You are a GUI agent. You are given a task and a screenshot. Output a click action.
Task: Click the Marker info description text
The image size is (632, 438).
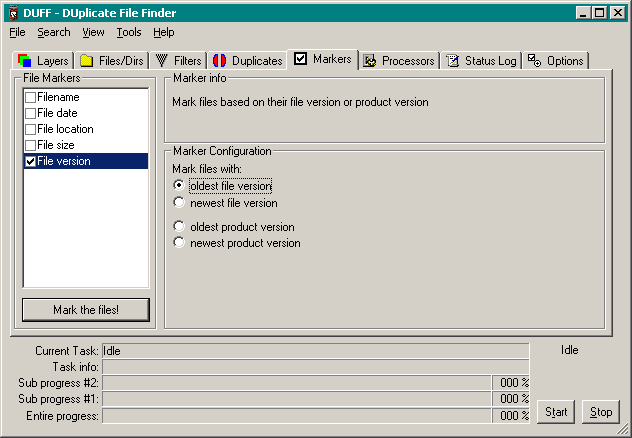click(x=300, y=102)
